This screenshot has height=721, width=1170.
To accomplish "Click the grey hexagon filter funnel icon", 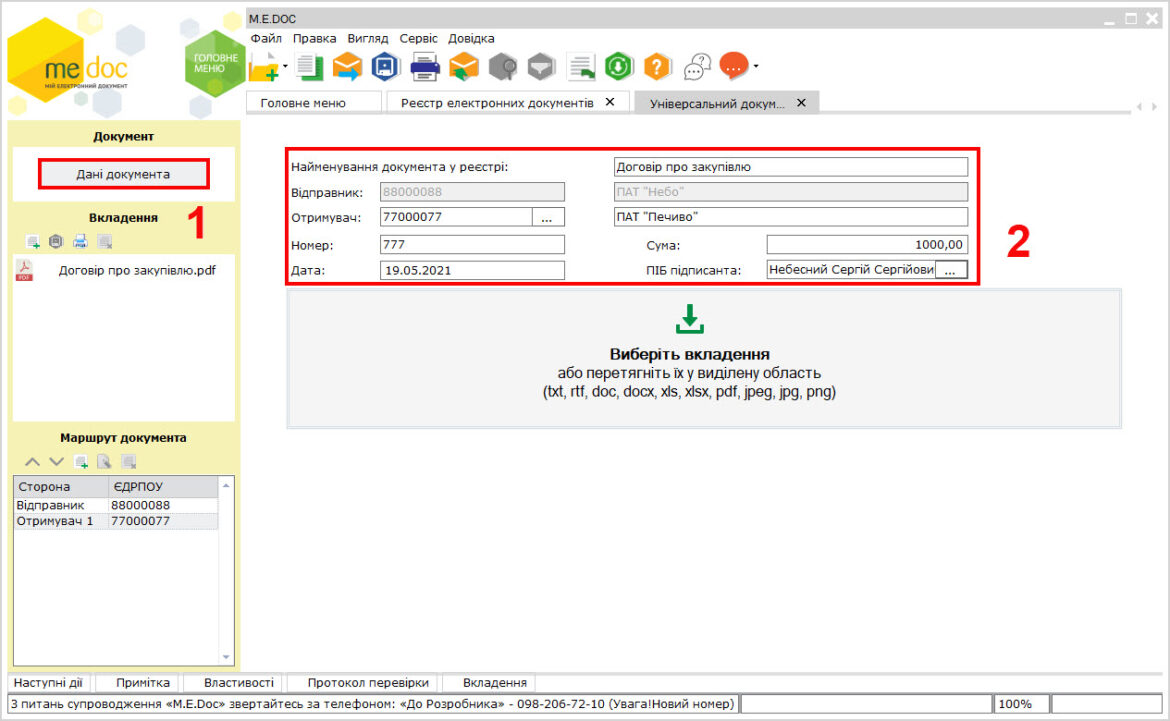I will (x=542, y=67).
